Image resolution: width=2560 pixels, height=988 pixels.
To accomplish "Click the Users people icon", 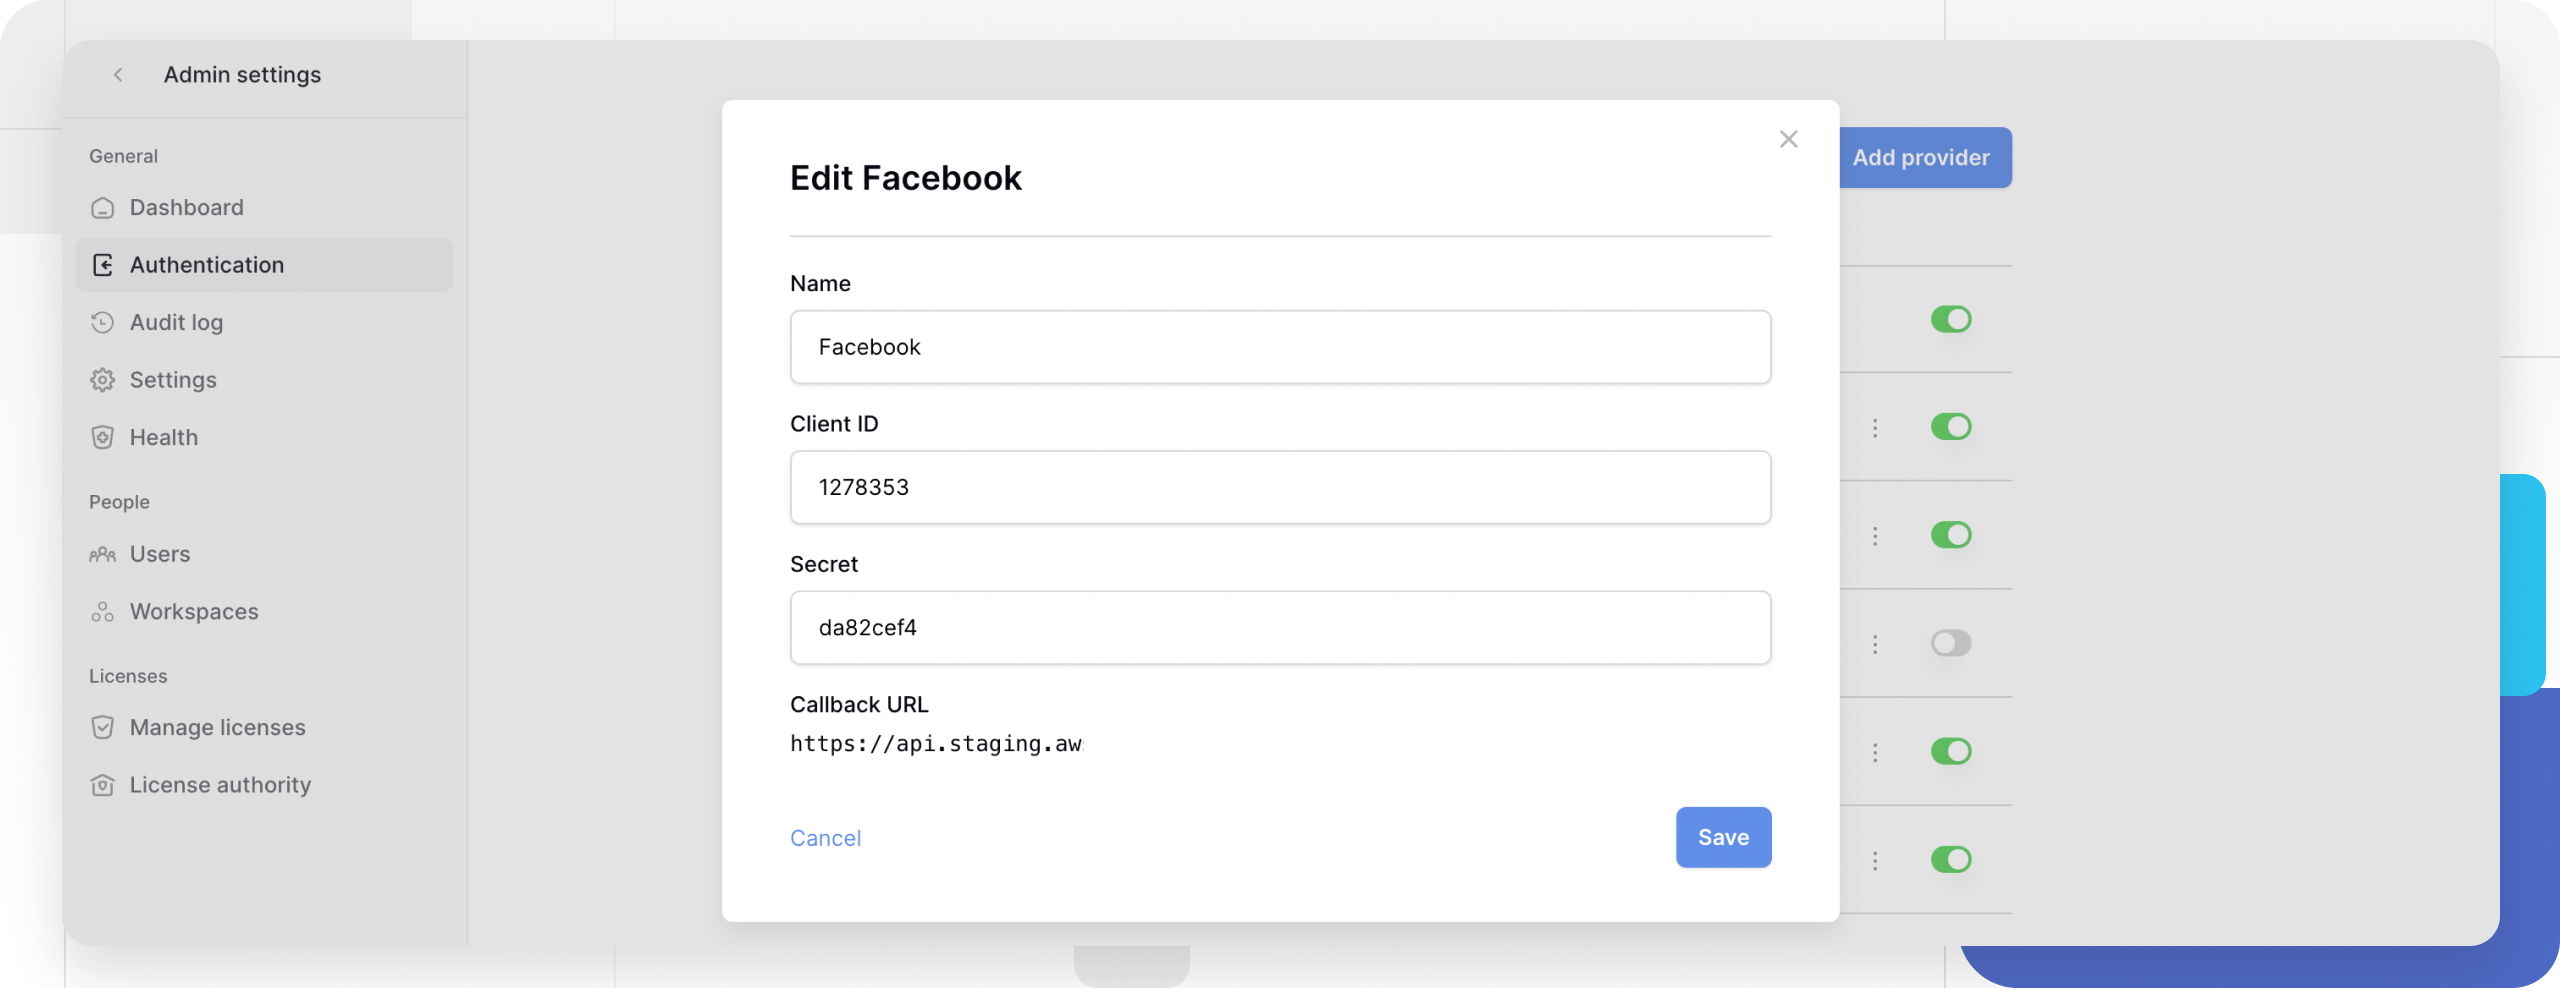I will (x=103, y=553).
